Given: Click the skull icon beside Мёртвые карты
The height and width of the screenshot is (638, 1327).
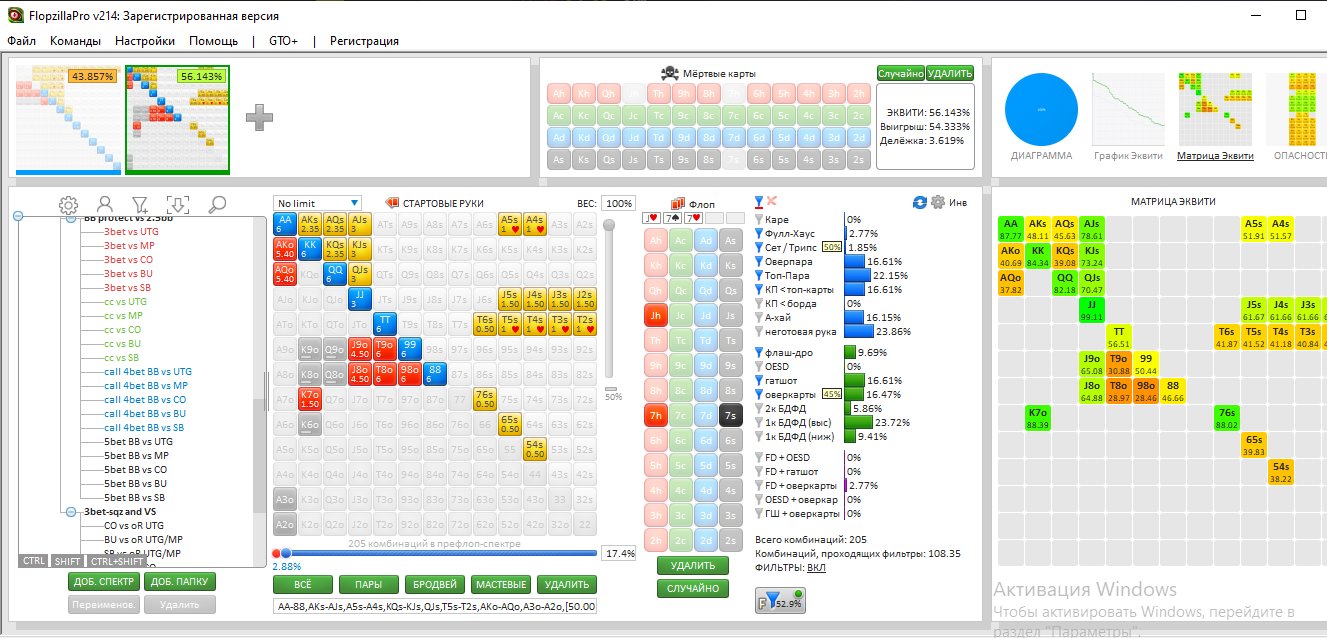Looking at the screenshot, I should [670, 73].
